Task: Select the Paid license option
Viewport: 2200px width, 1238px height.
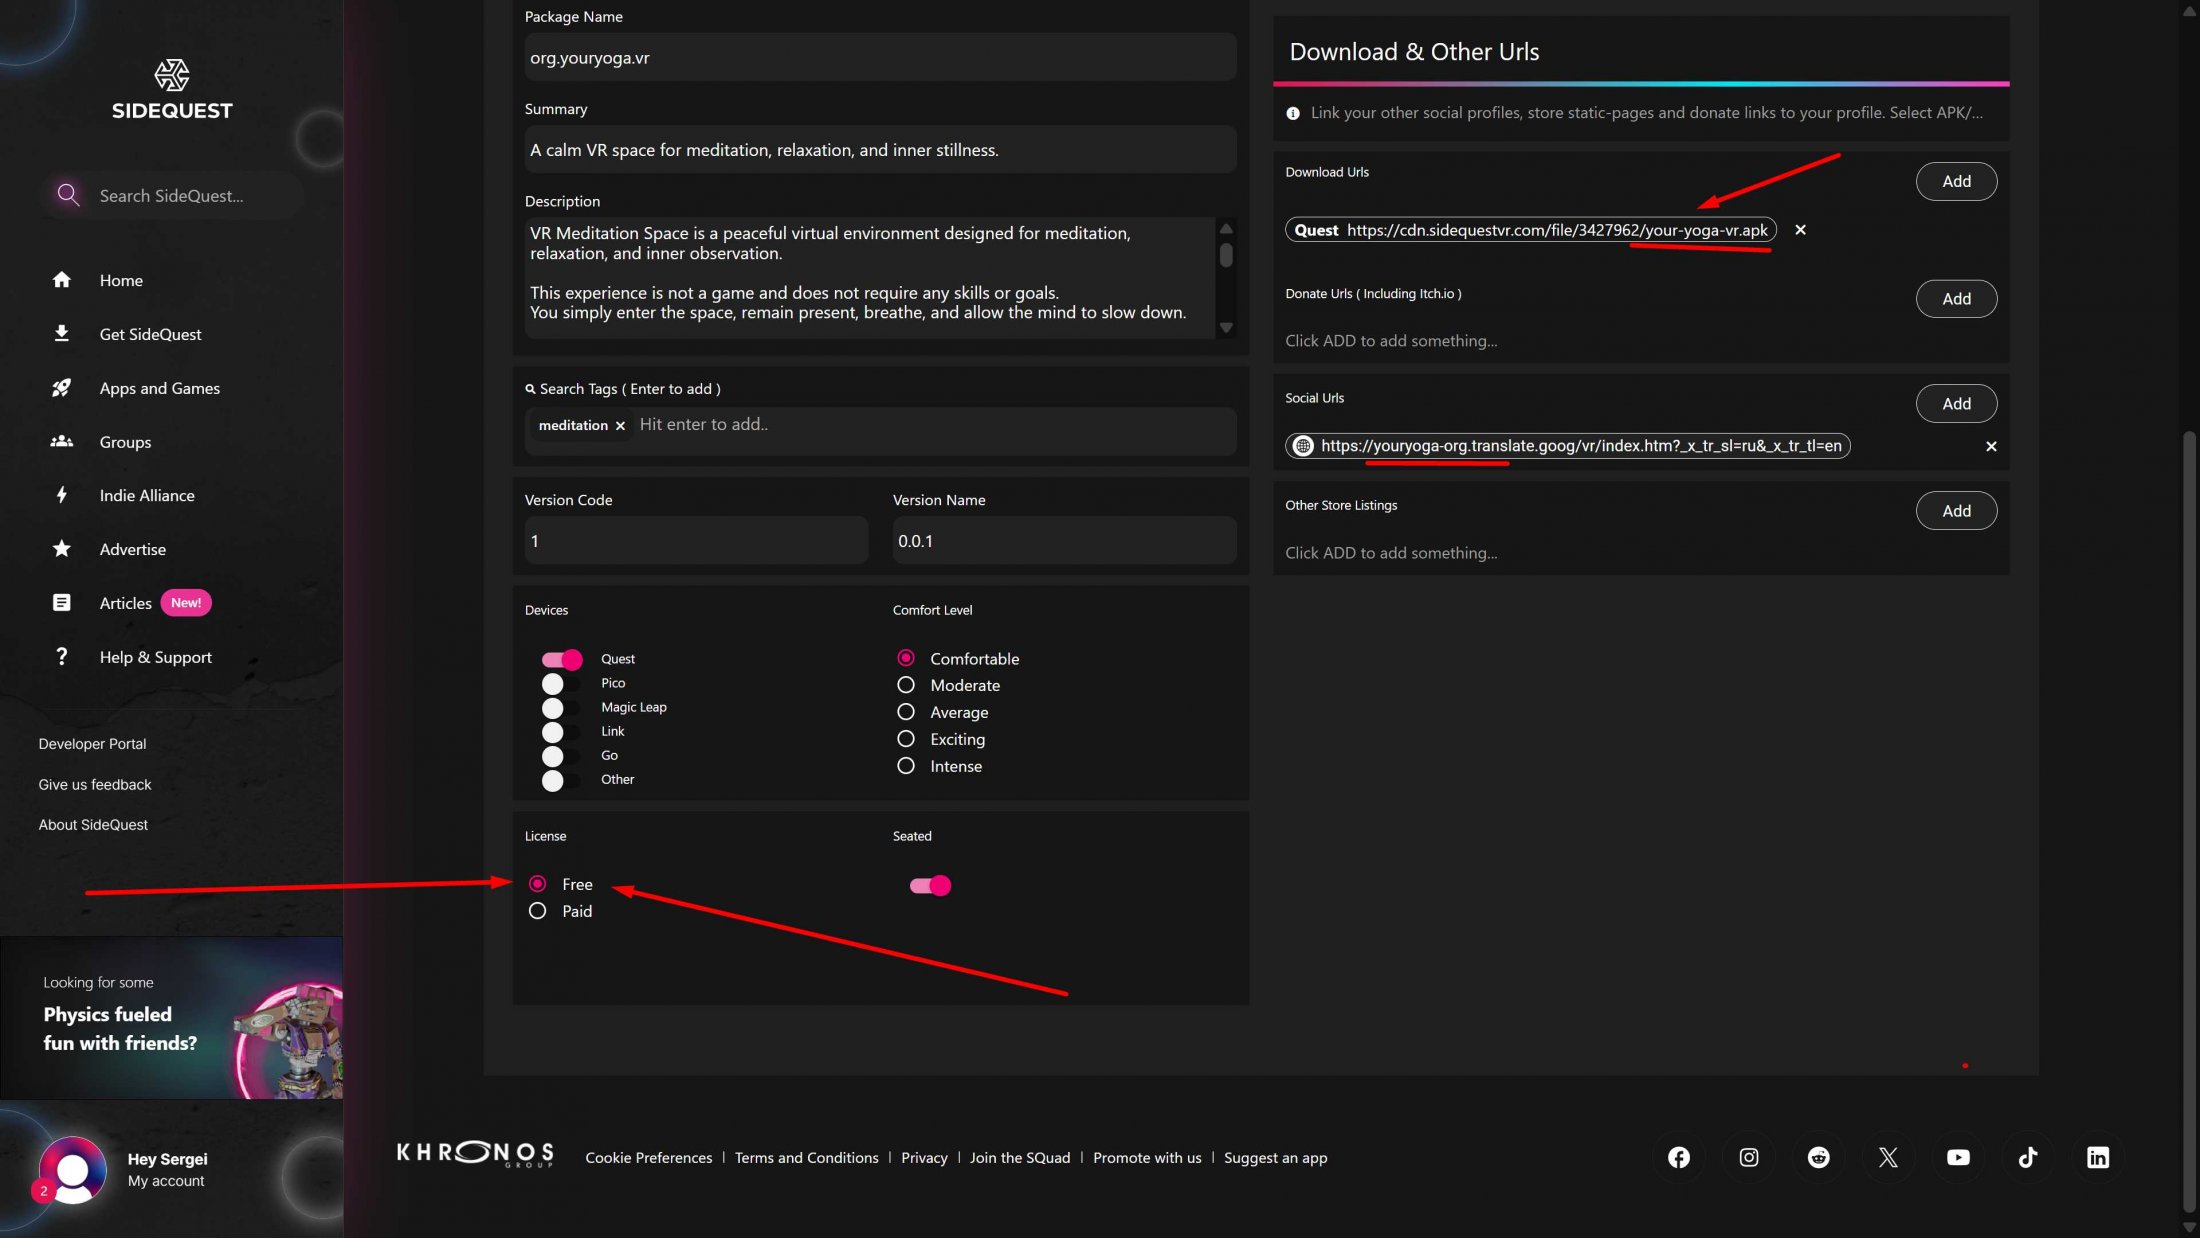Action: [x=537, y=910]
